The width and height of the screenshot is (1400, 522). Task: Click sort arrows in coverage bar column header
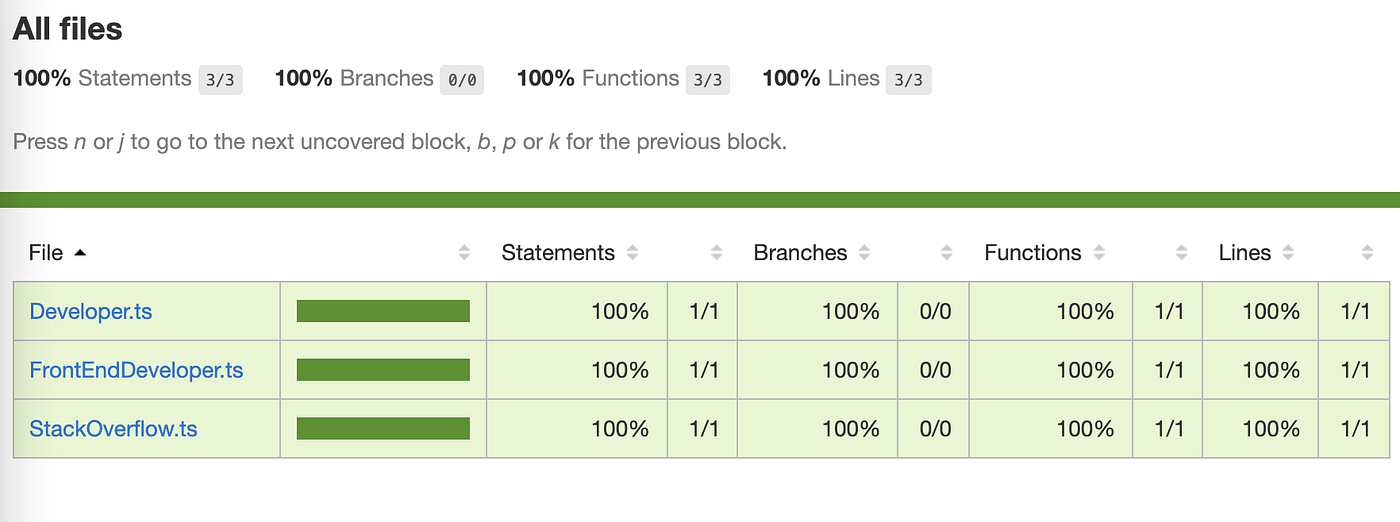pos(464,253)
